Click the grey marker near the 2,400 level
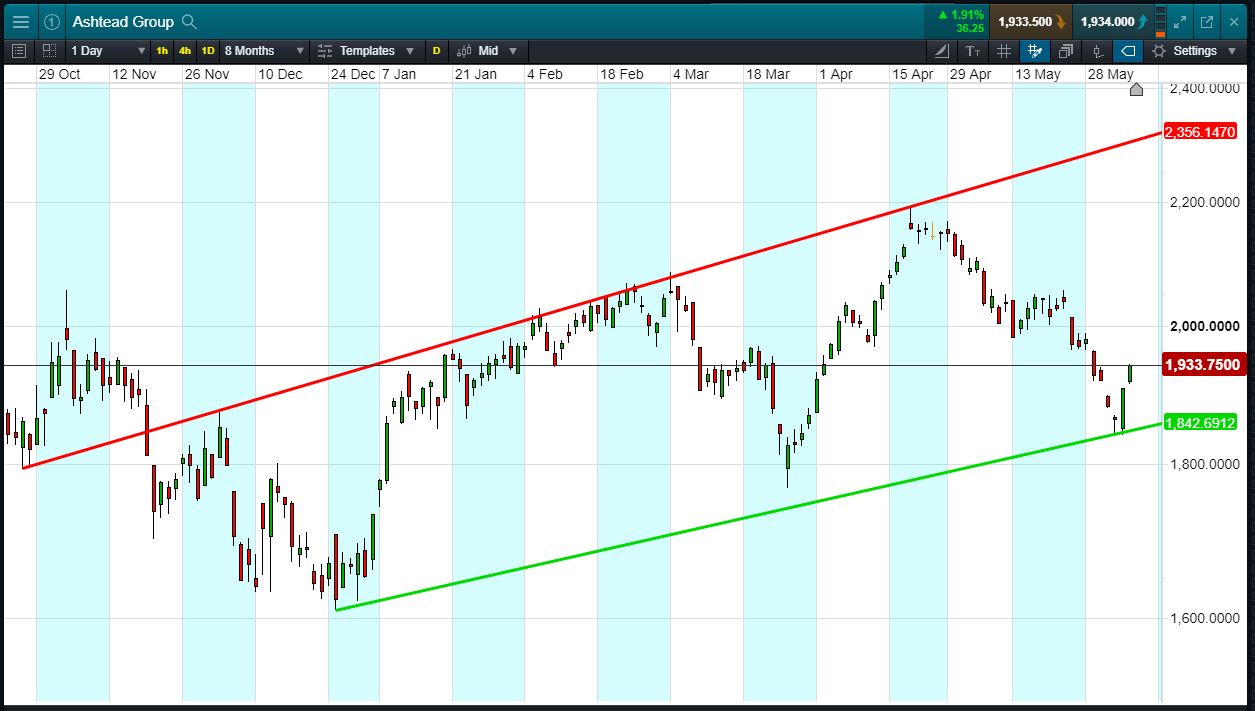Viewport: 1255px width, 711px height. 1136,90
